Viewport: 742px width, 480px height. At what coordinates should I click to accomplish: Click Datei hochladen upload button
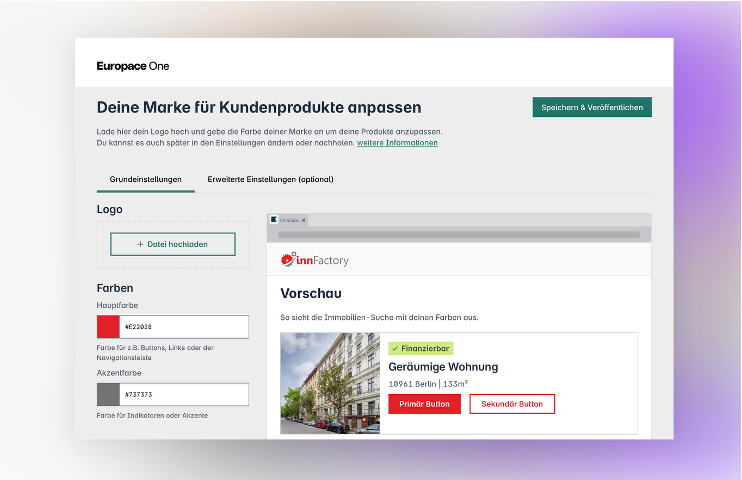click(173, 244)
